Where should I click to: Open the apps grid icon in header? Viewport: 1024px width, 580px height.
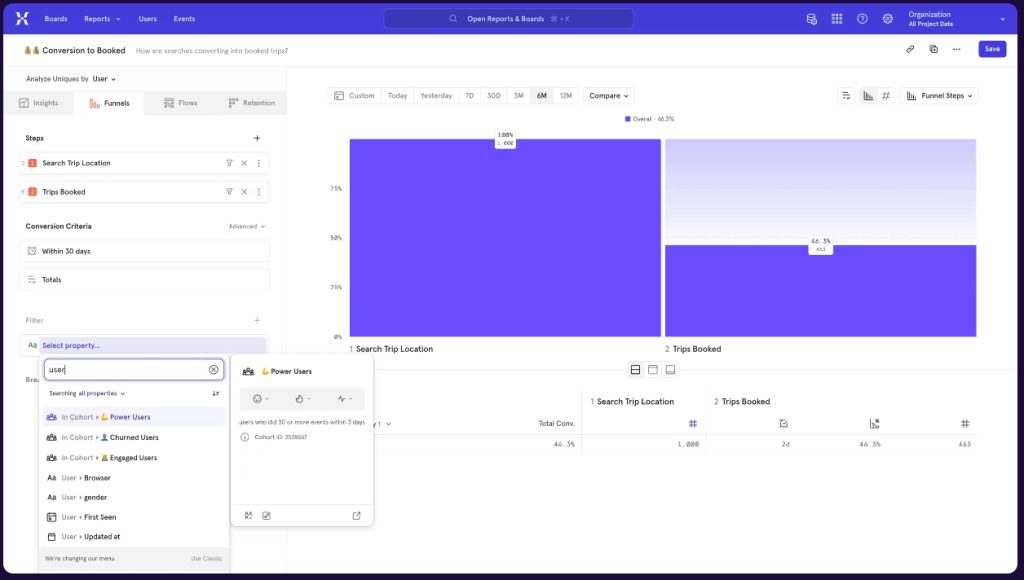(837, 19)
